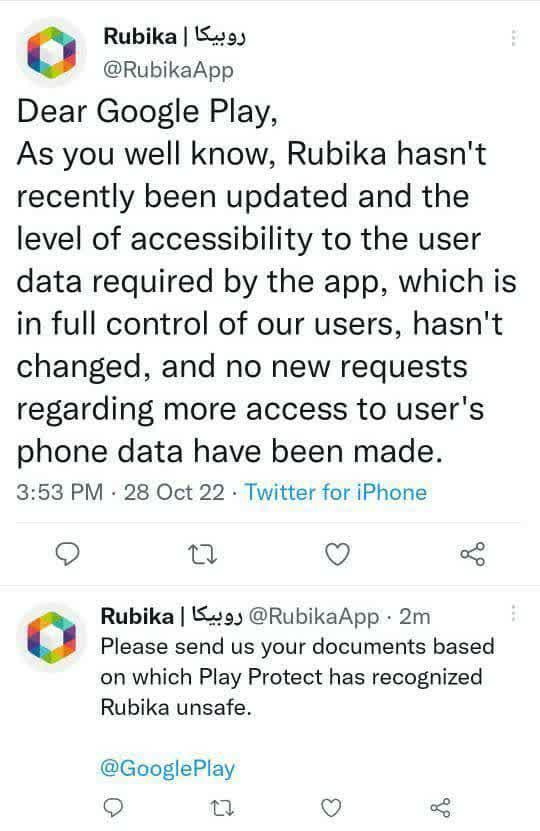
Task: Retweet the main Rubika tweet
Action: tap(203, 555)
